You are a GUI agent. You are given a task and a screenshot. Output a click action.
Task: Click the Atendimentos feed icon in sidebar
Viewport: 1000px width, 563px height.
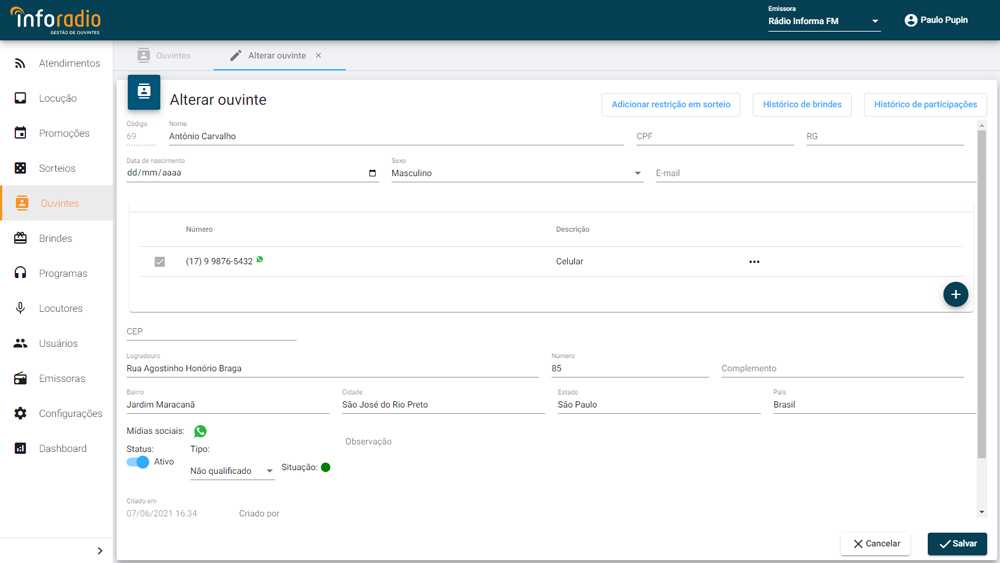point(20,63)
